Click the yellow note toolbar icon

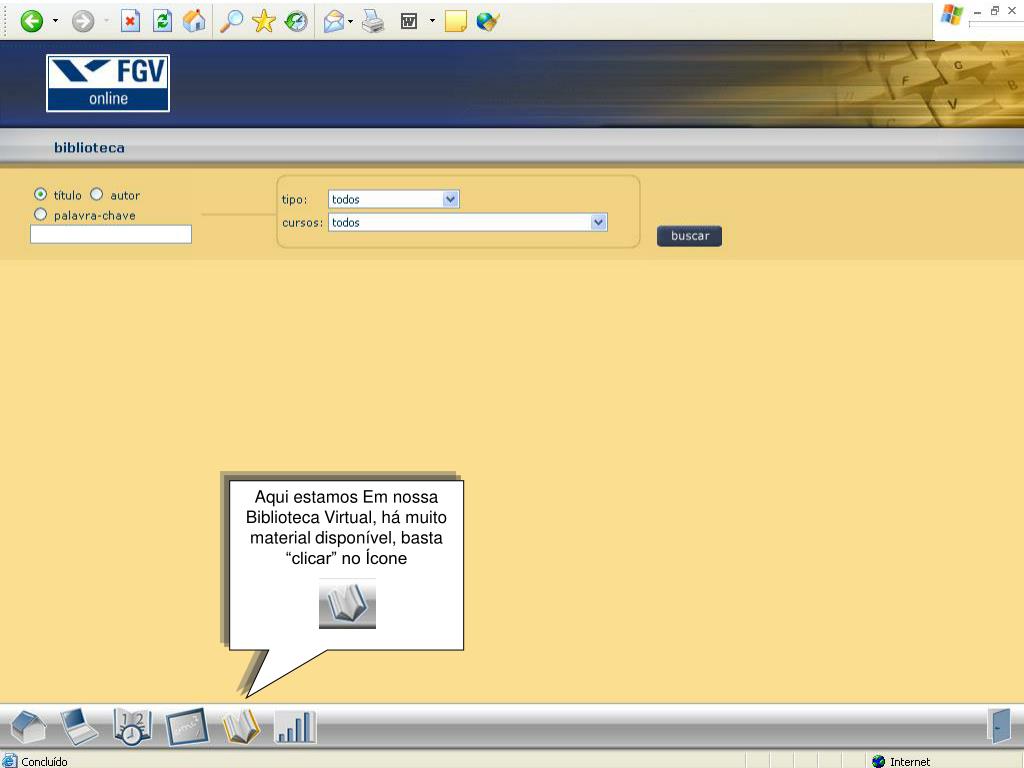[455, 21]
